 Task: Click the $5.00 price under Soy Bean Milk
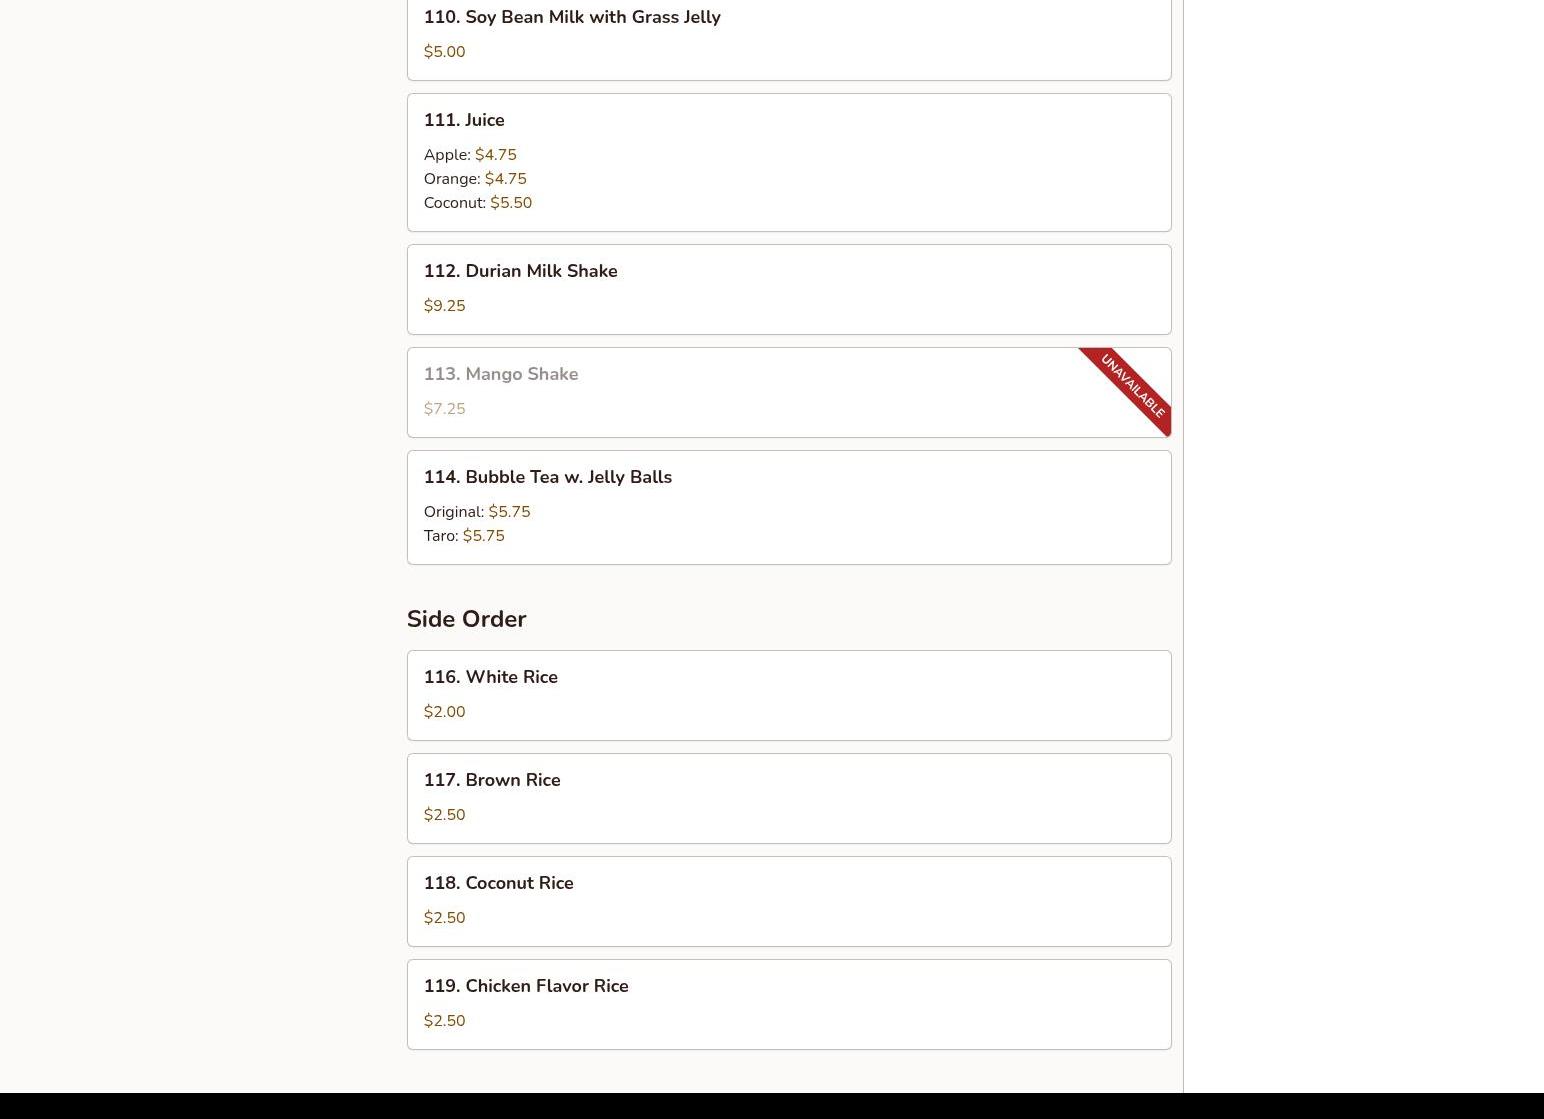click(x=445, y=52)
